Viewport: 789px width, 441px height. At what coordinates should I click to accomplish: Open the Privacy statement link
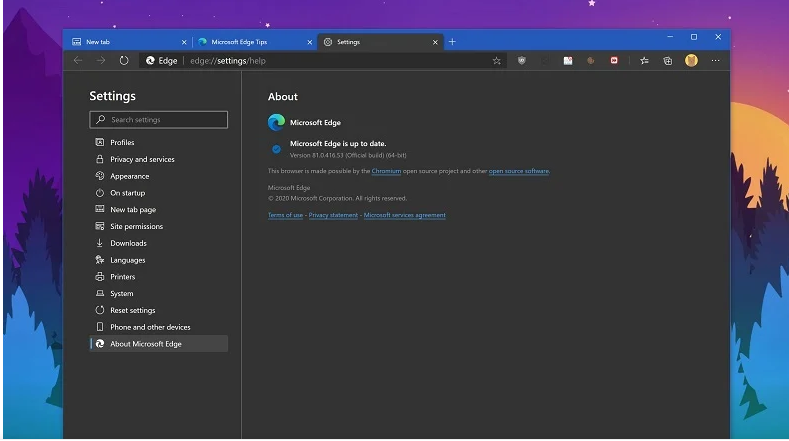pyautogui.click(x=333, y=215)
